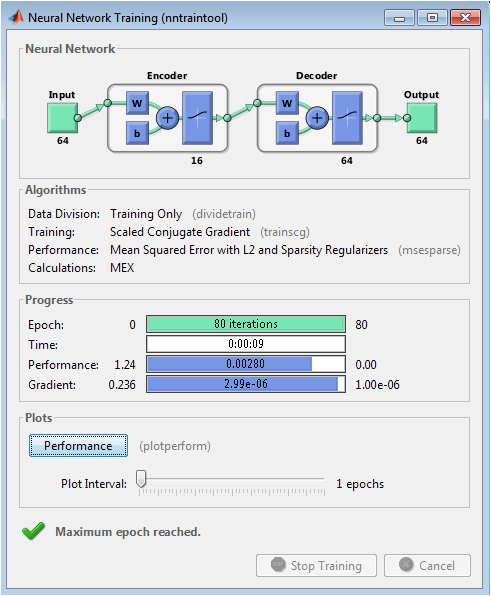Click the blue Performance progress bar
The height and width of the screenshot is (596, 491).
pos(246,364)
